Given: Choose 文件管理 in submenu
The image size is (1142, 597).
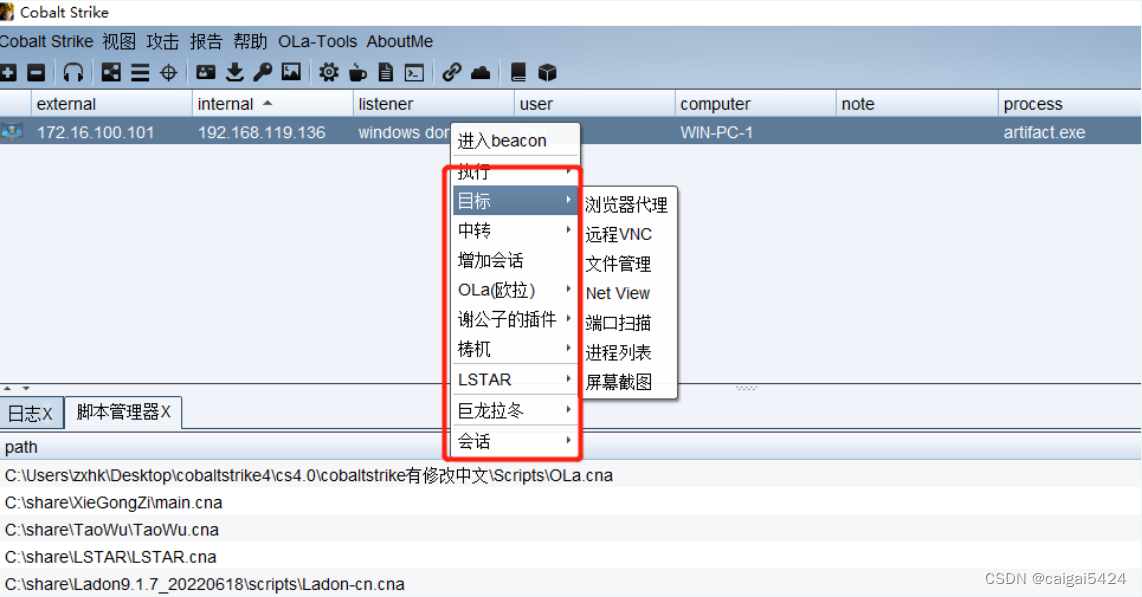Looking at the screenshot, I should [x=628, y=264].
